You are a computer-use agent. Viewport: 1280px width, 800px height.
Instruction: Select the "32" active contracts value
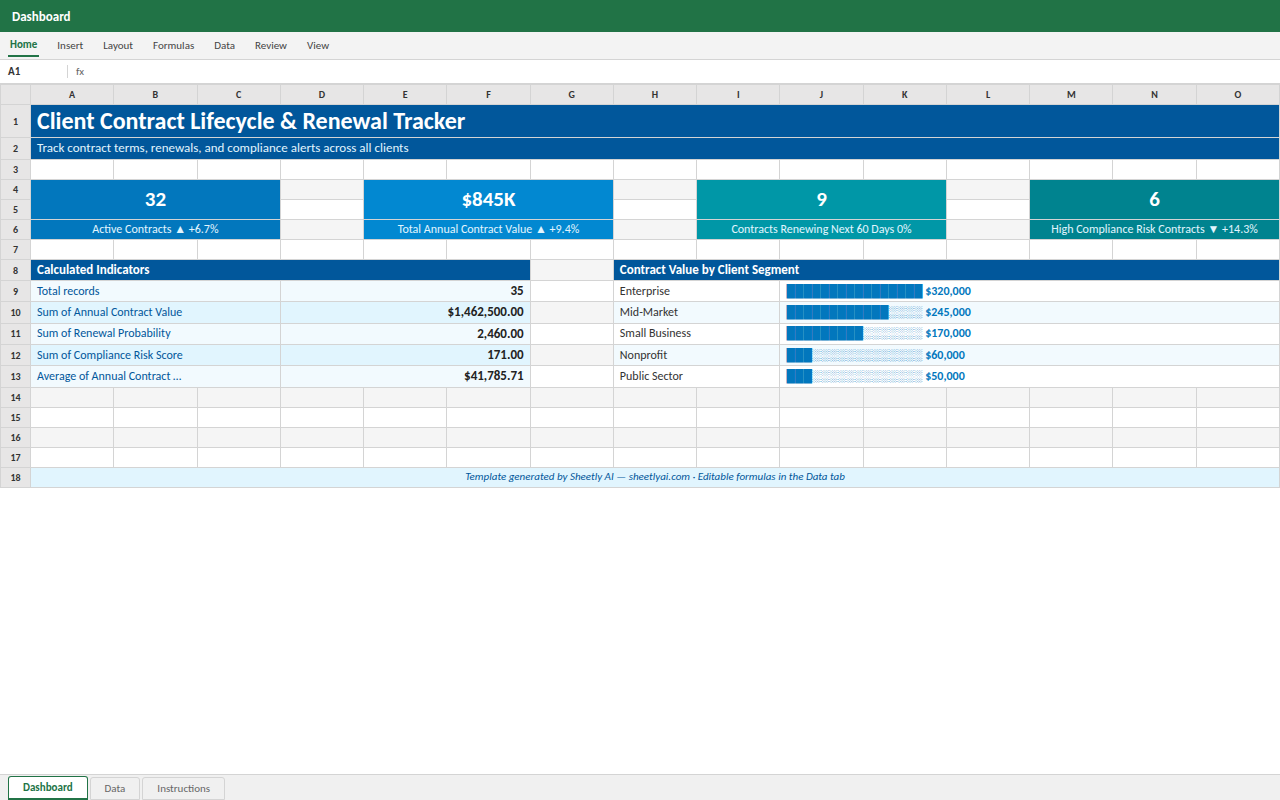pyautogui.click(x=156, y=200)
